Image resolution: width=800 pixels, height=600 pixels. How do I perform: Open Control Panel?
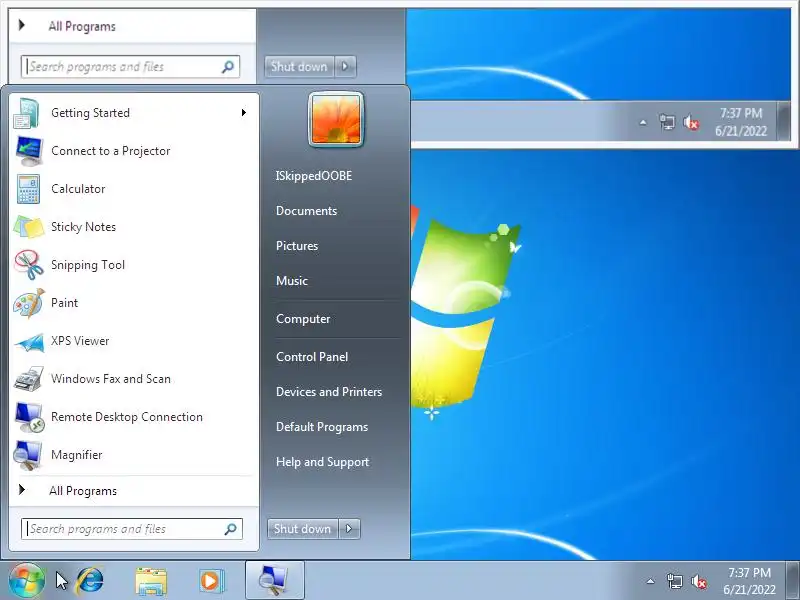(x=312, y=357)
